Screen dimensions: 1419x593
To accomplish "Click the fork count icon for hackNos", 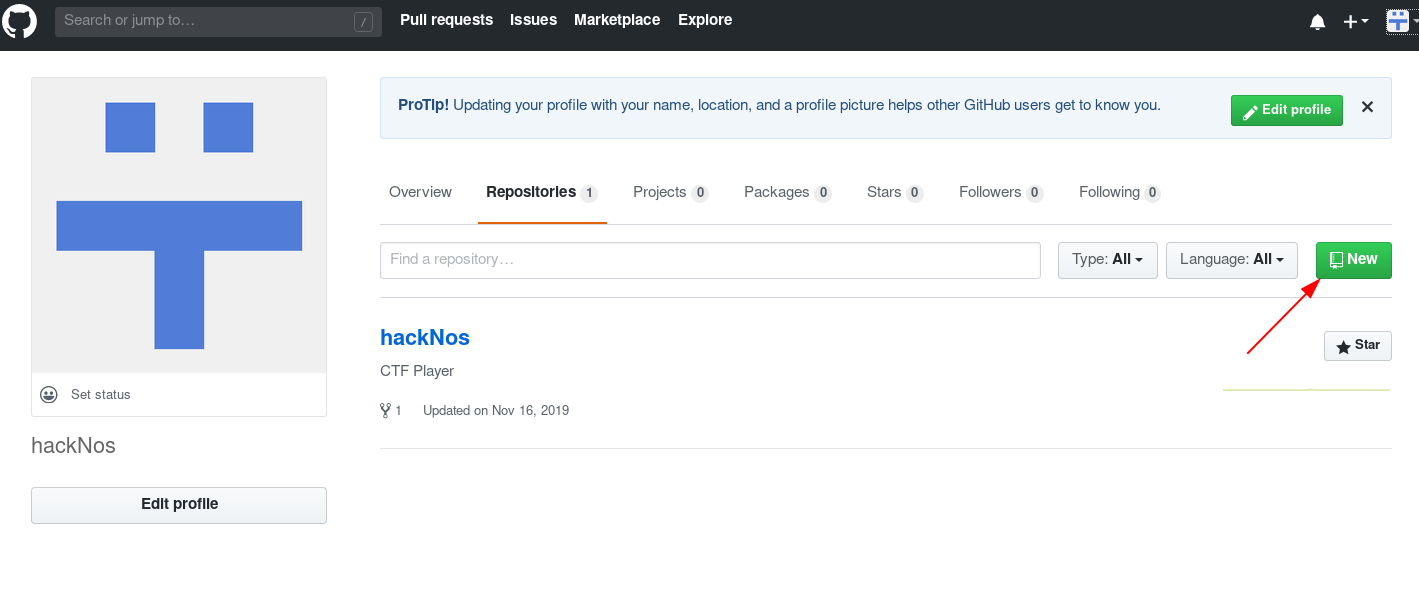I will tap(386, 410).
